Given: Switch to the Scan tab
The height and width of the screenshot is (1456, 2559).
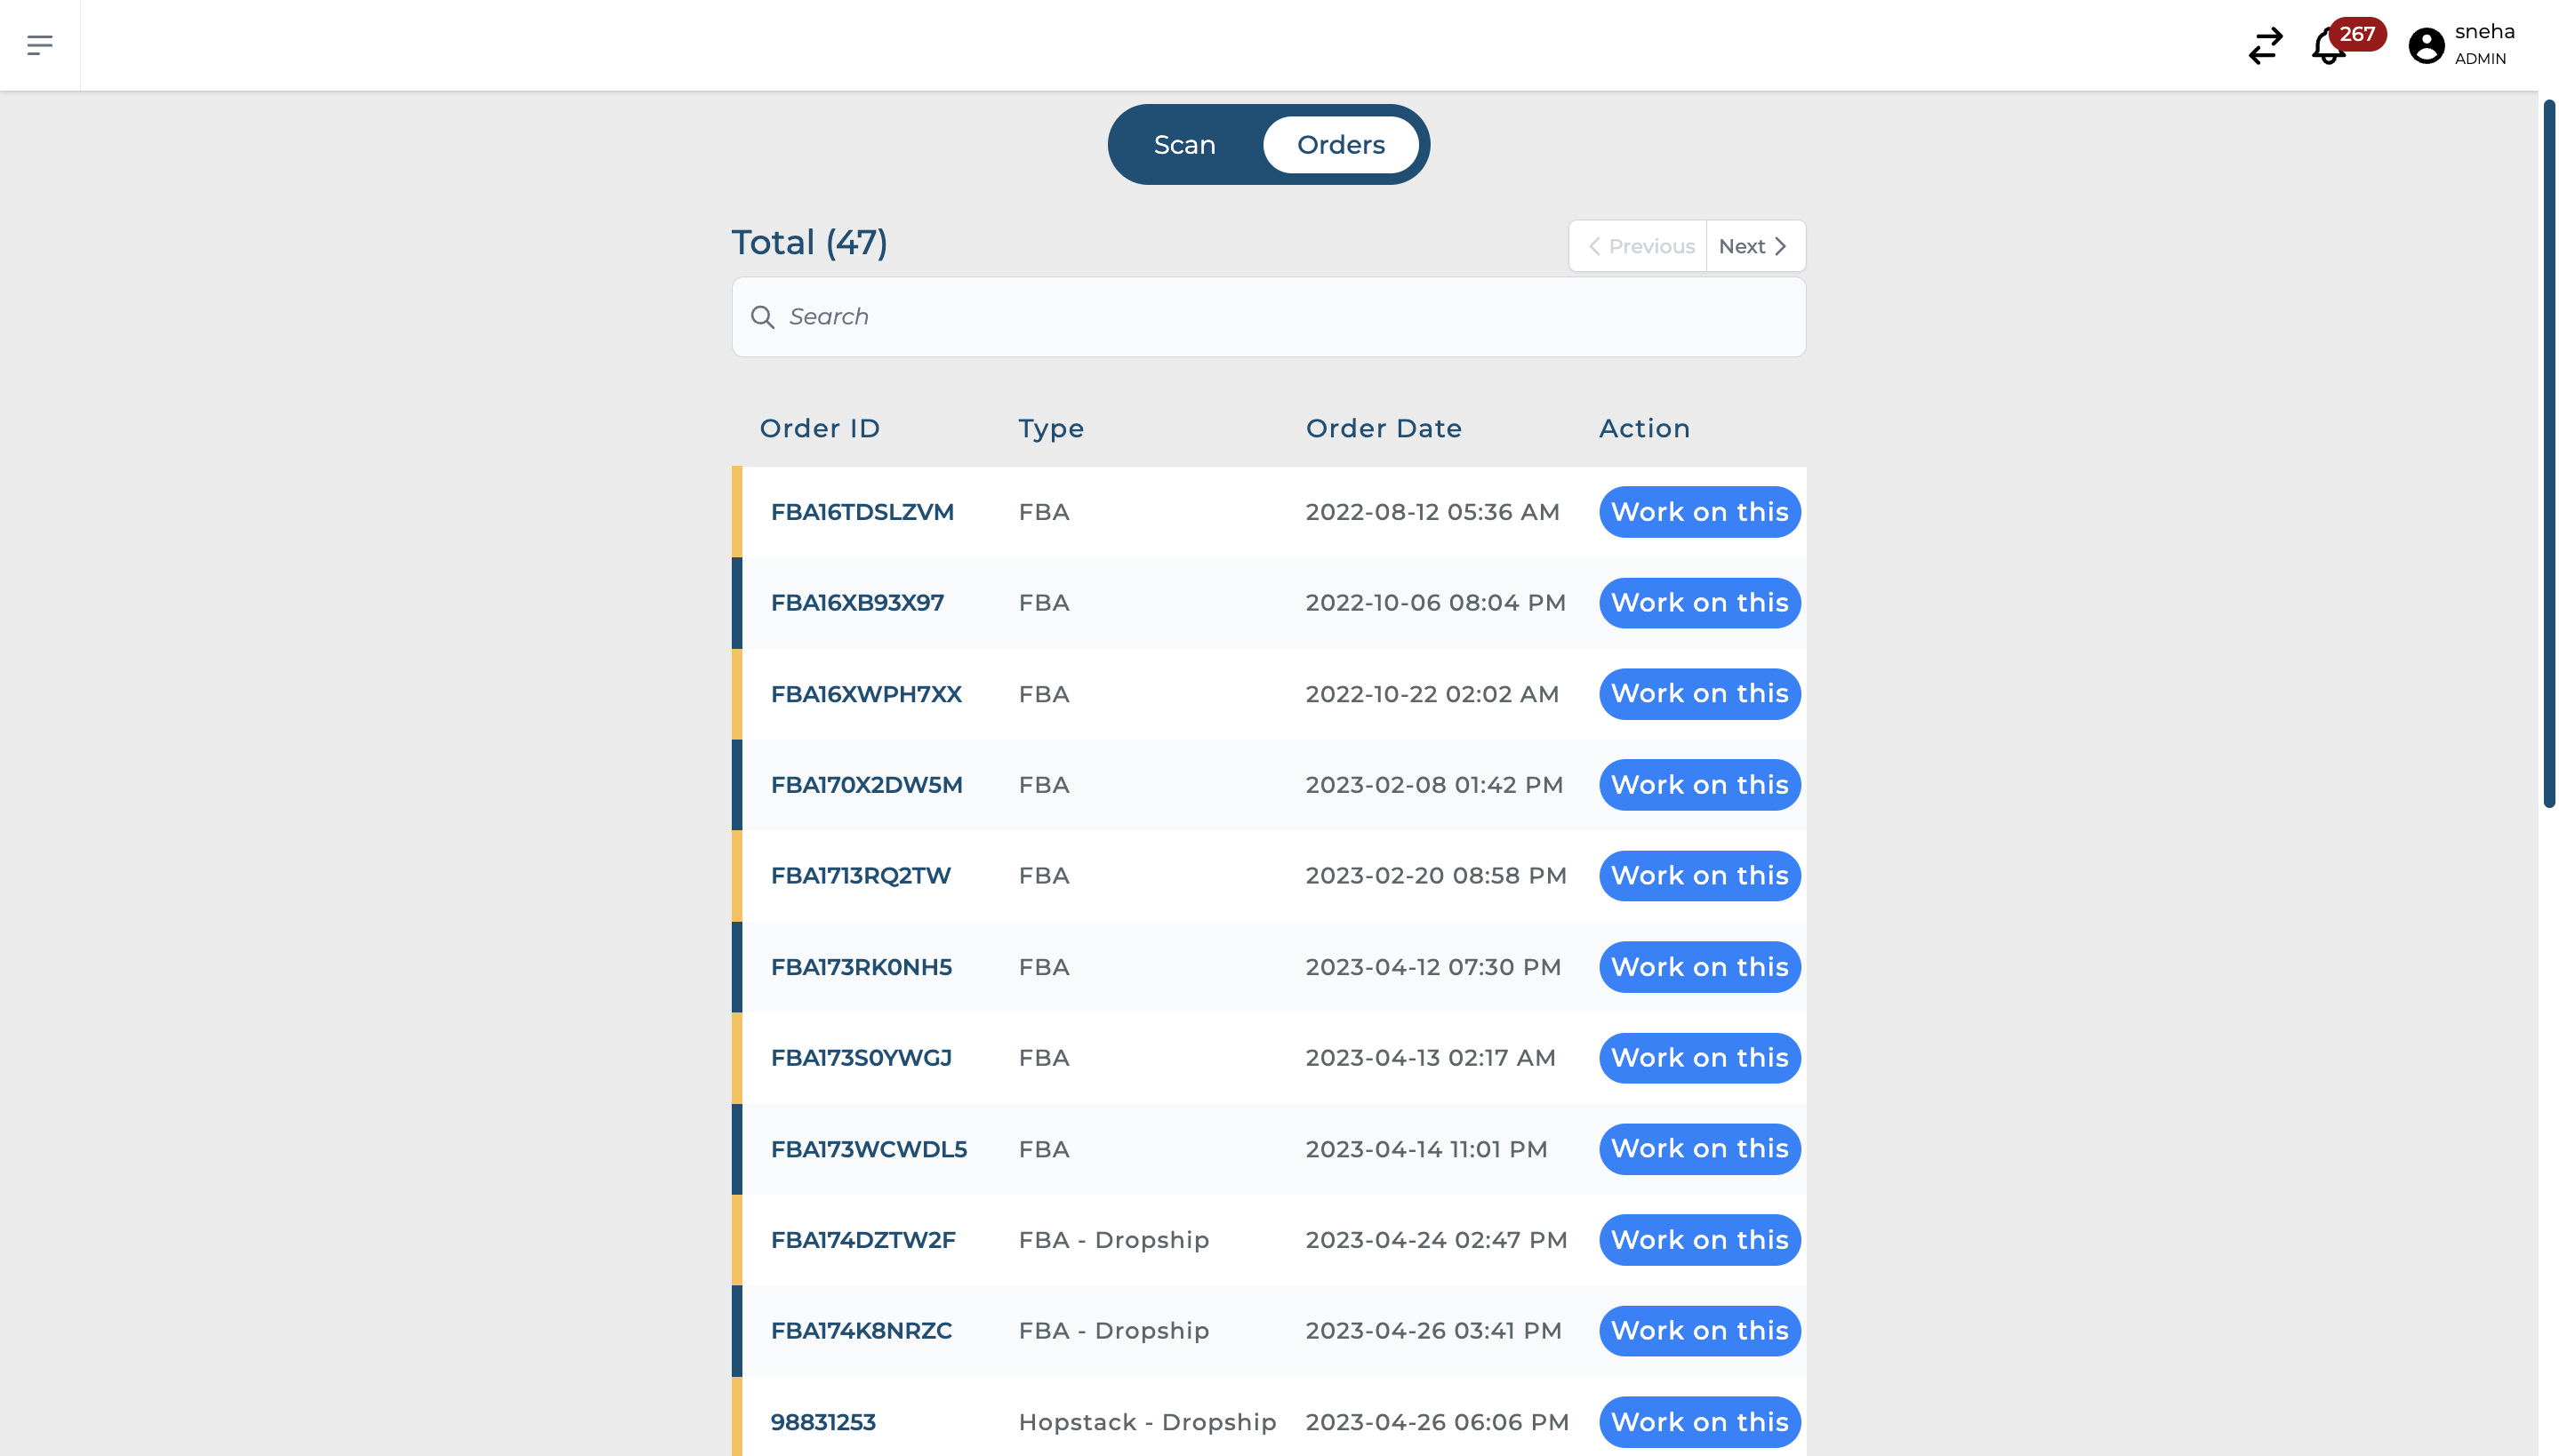Looking at the screenshot, I should (1184, 145).
